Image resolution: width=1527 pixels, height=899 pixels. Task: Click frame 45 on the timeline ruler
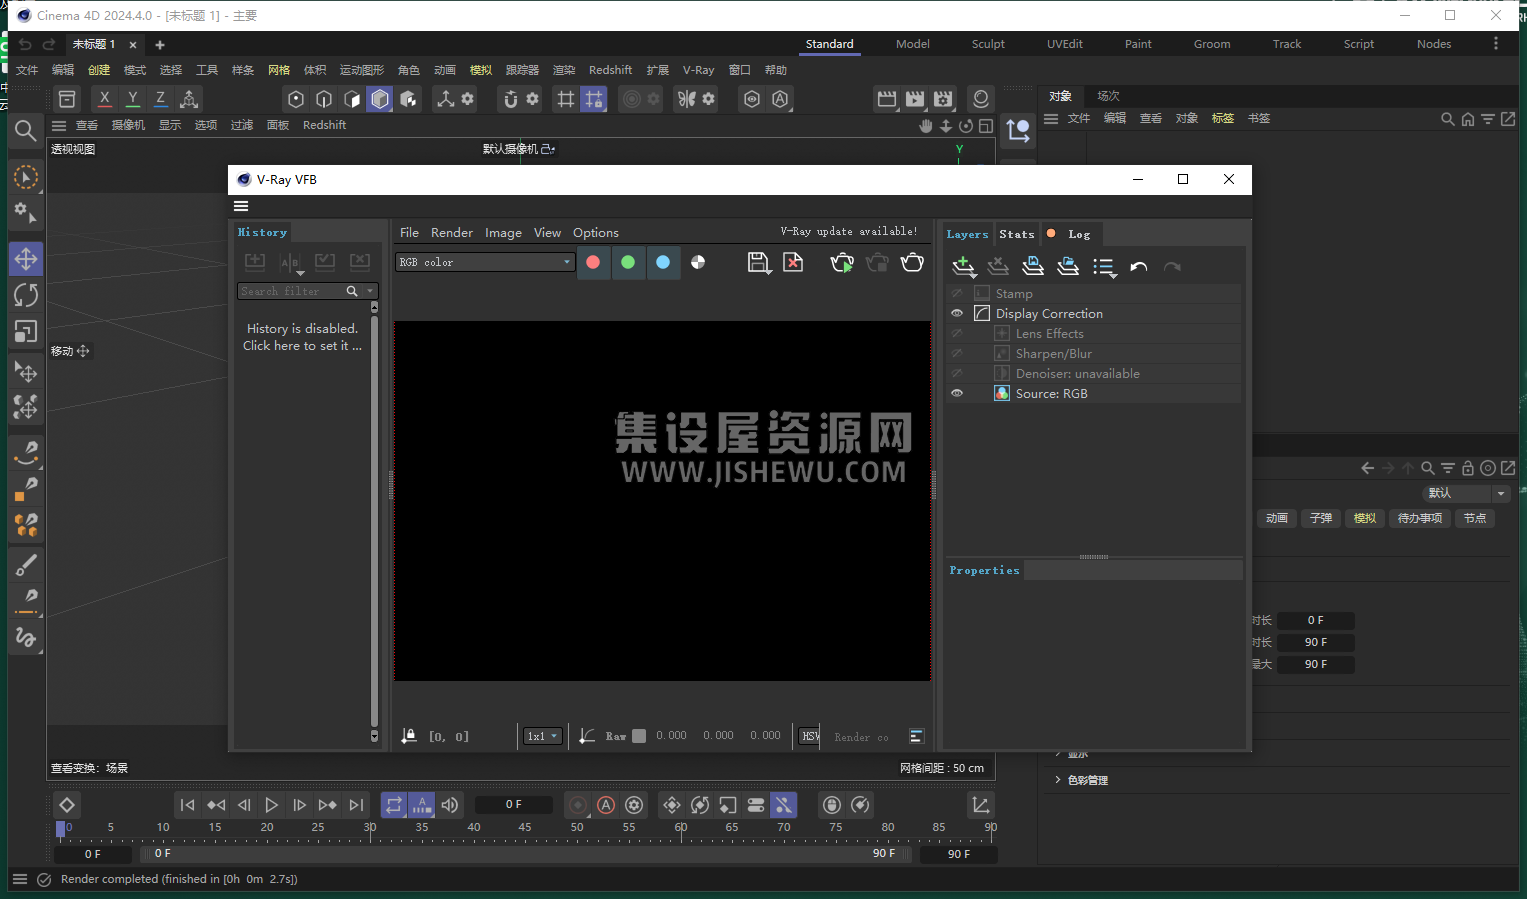pos(525,830)
